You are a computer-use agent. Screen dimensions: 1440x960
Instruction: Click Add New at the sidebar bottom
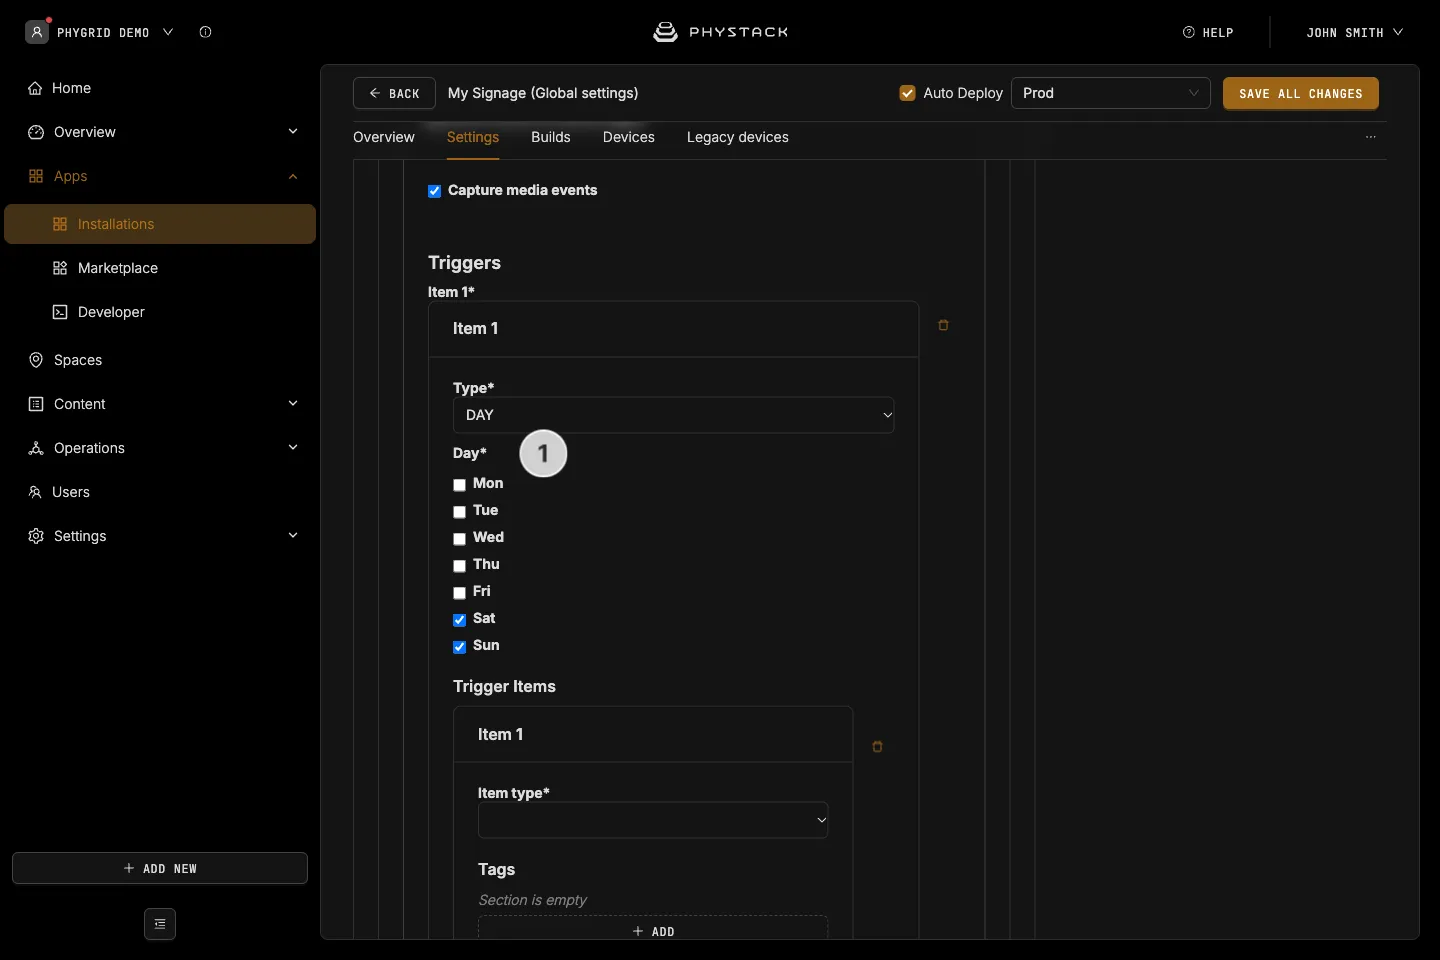coord(160,868)
